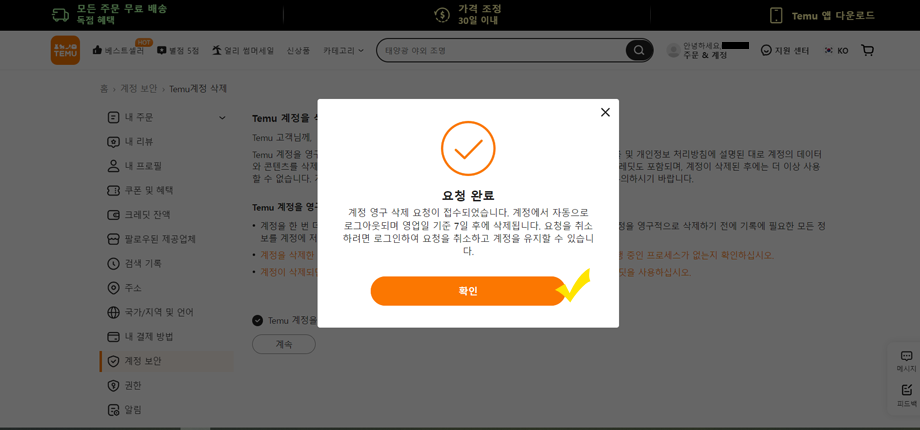Click the magnifier search button

tap(639, 50)
